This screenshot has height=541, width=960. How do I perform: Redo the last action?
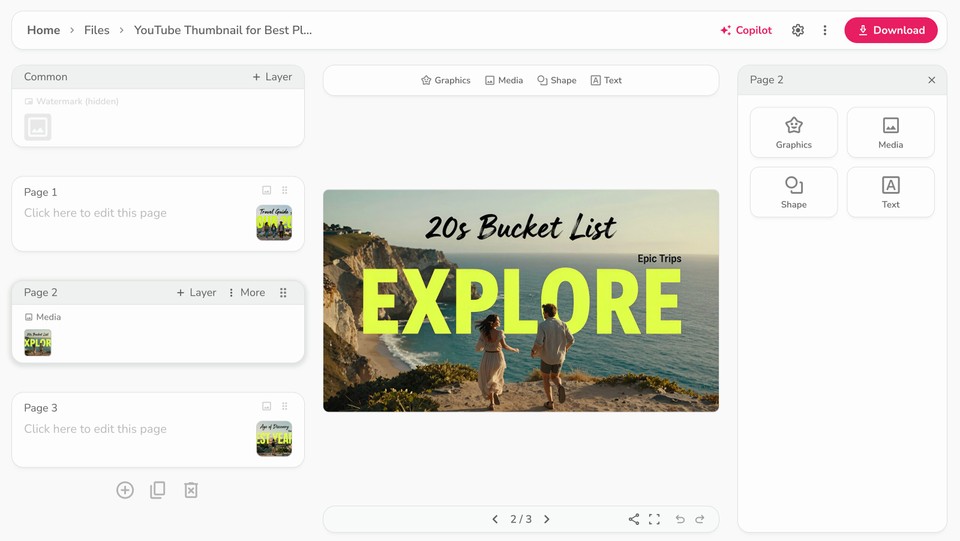tap(700, 519)
